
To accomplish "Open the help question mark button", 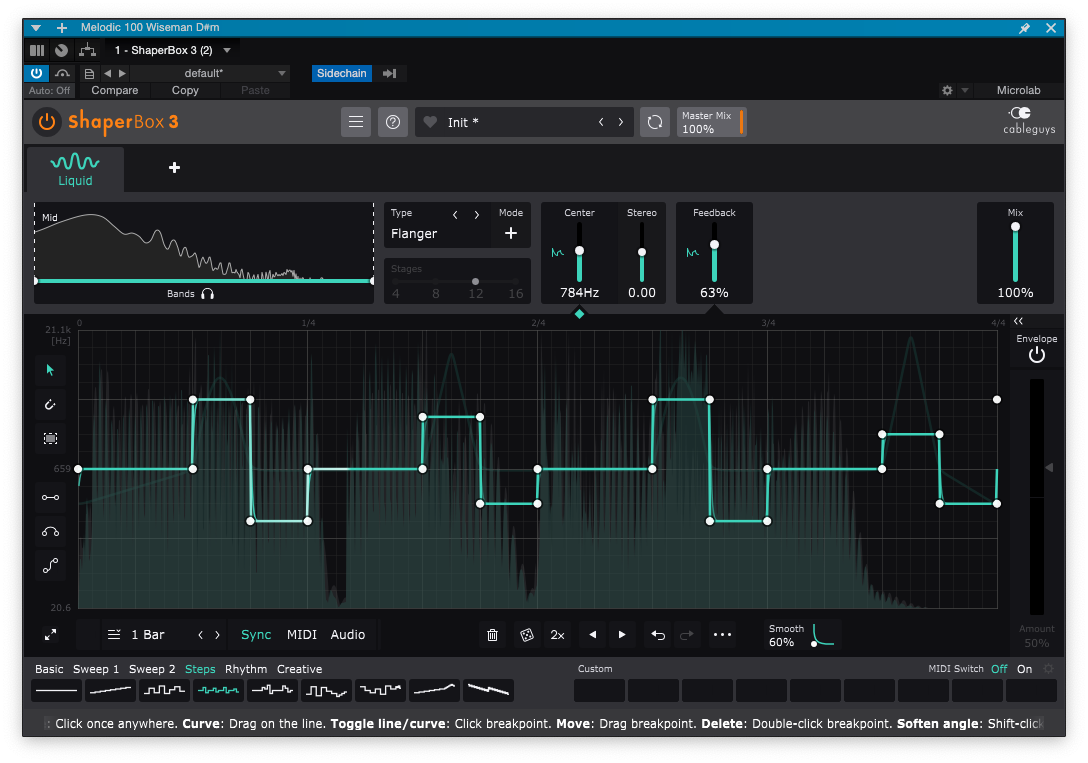I will click(393, 122).
